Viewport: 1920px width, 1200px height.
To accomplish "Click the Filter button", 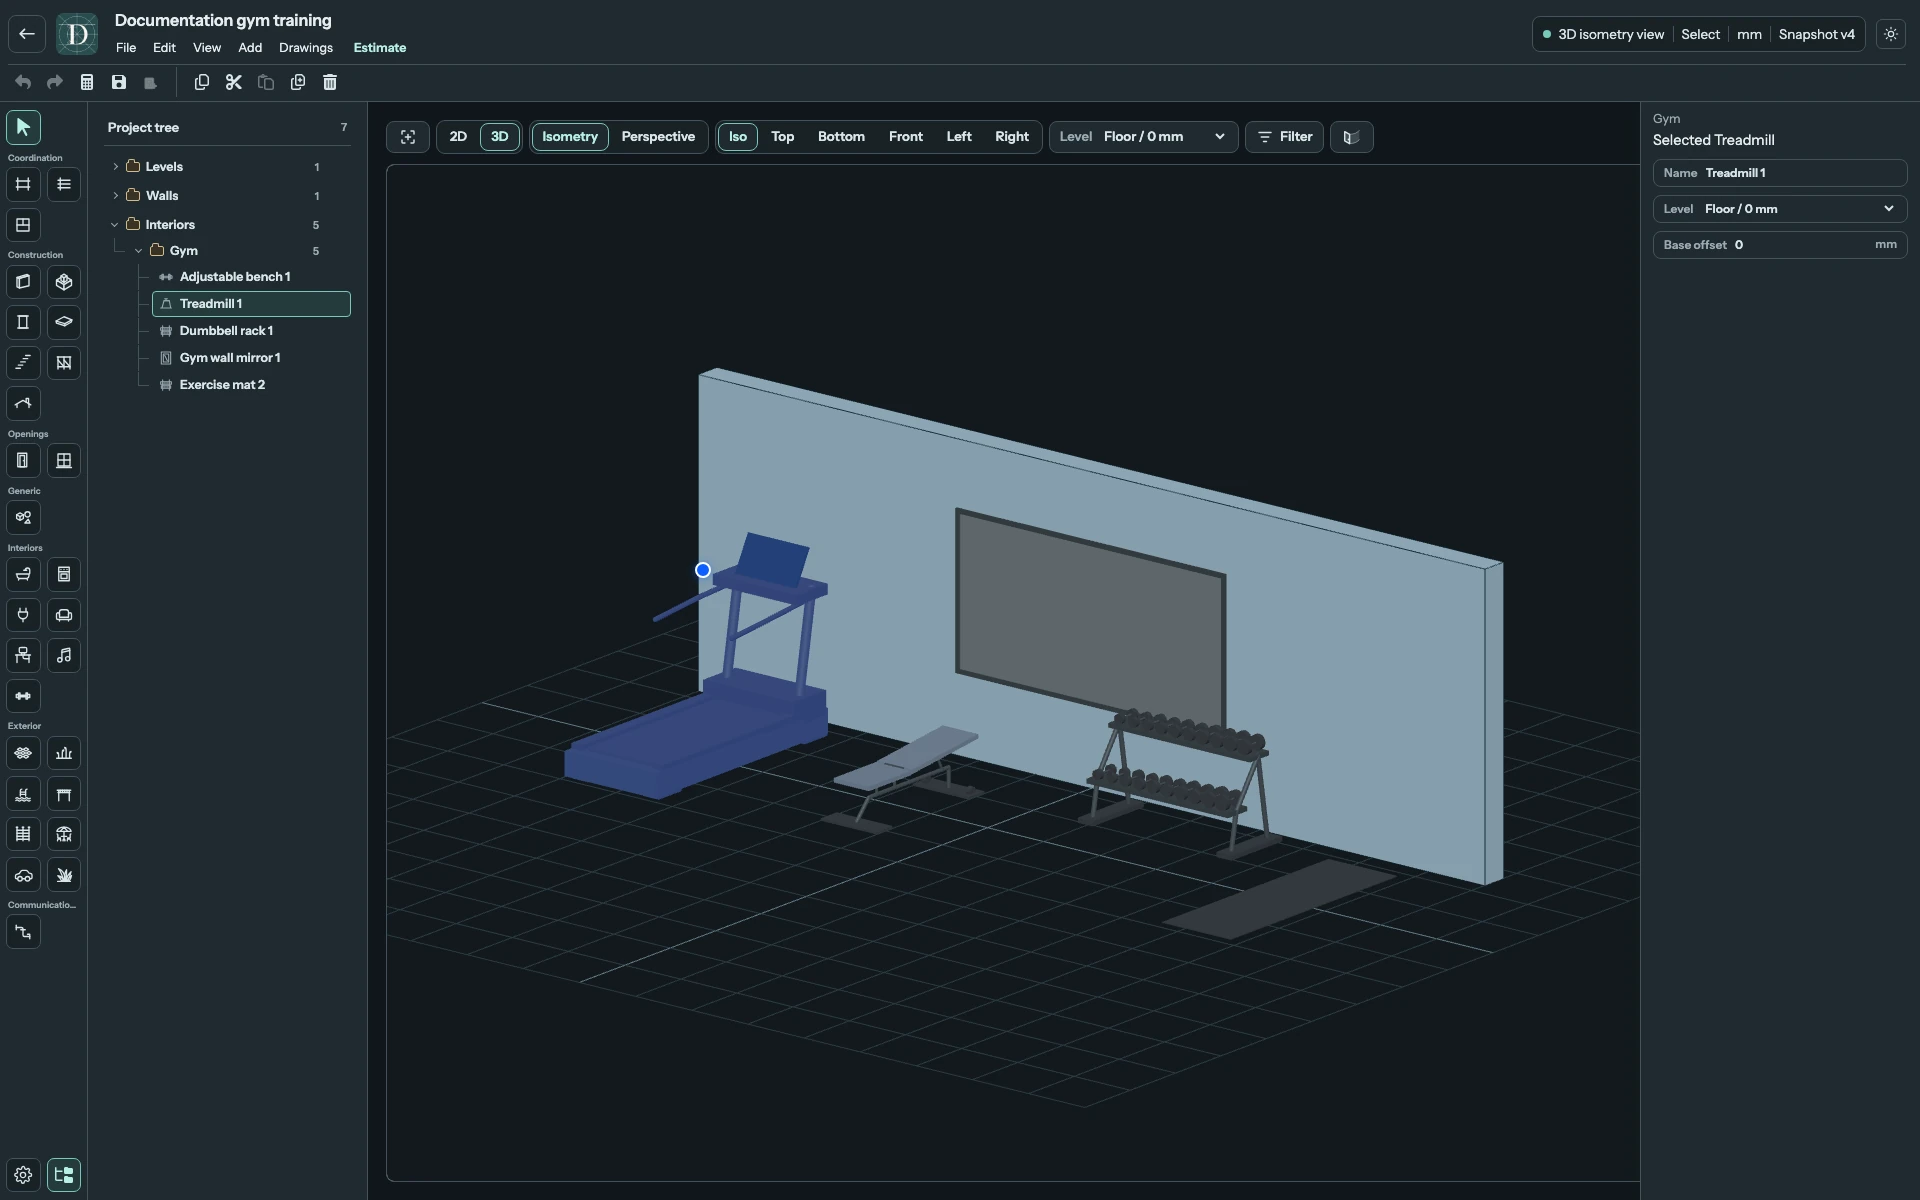I will point(1285,137).
